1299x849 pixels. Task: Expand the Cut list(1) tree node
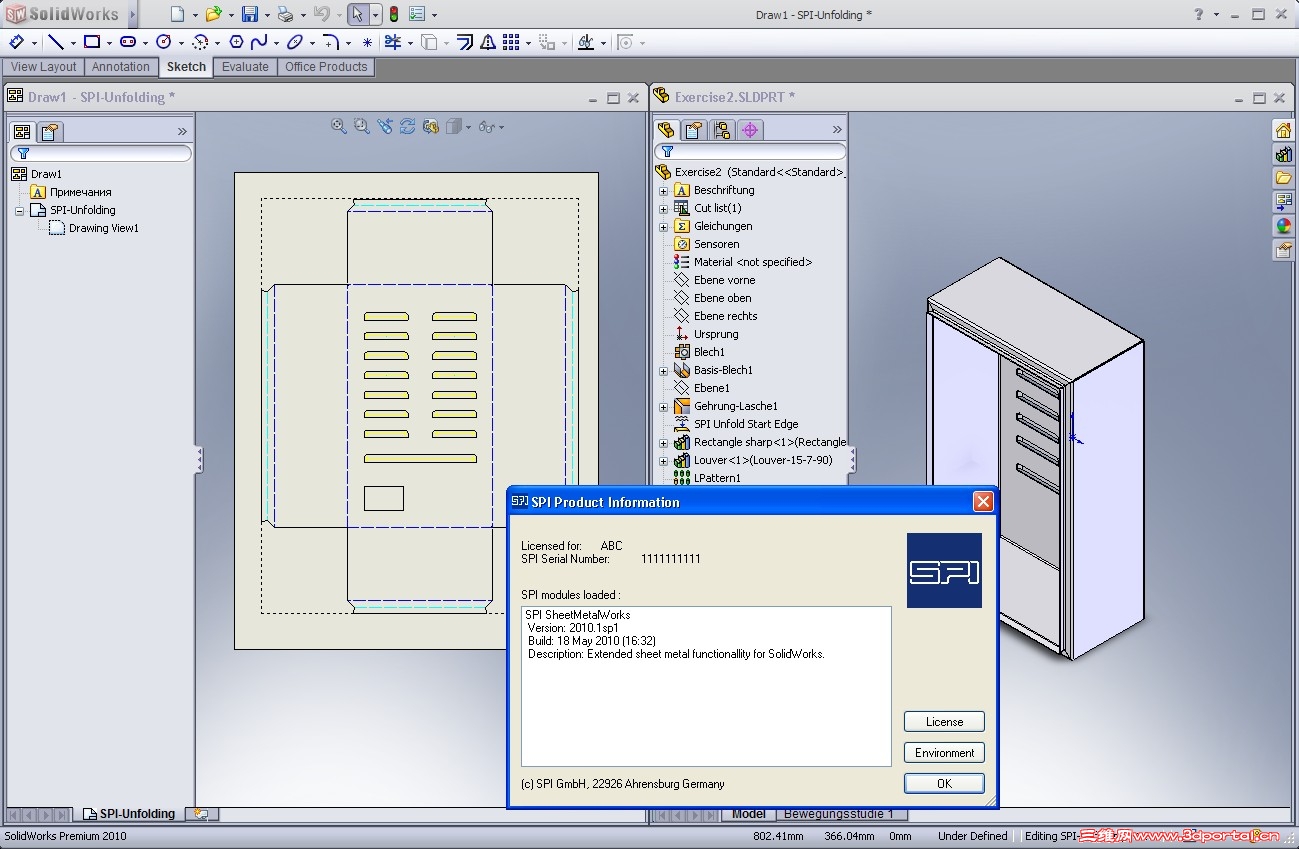663,208
